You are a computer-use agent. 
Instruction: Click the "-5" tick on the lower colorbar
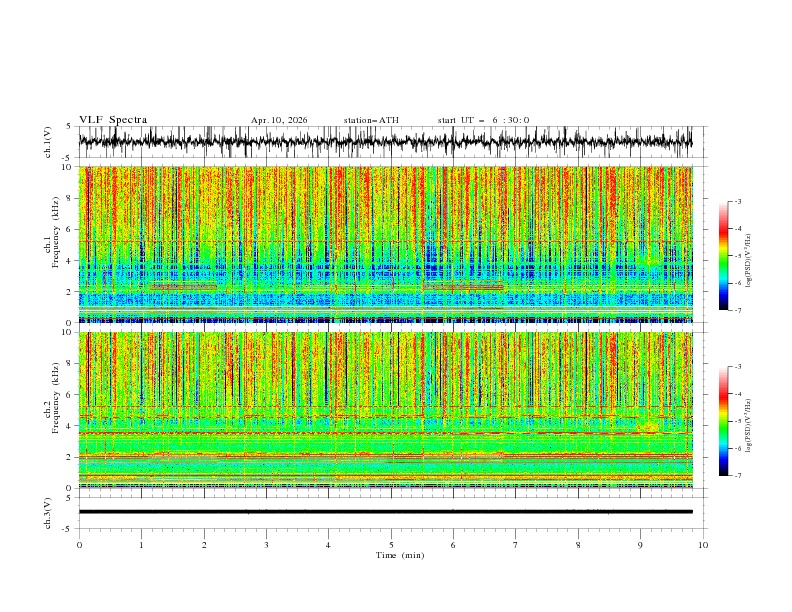(x=737, y=421)
